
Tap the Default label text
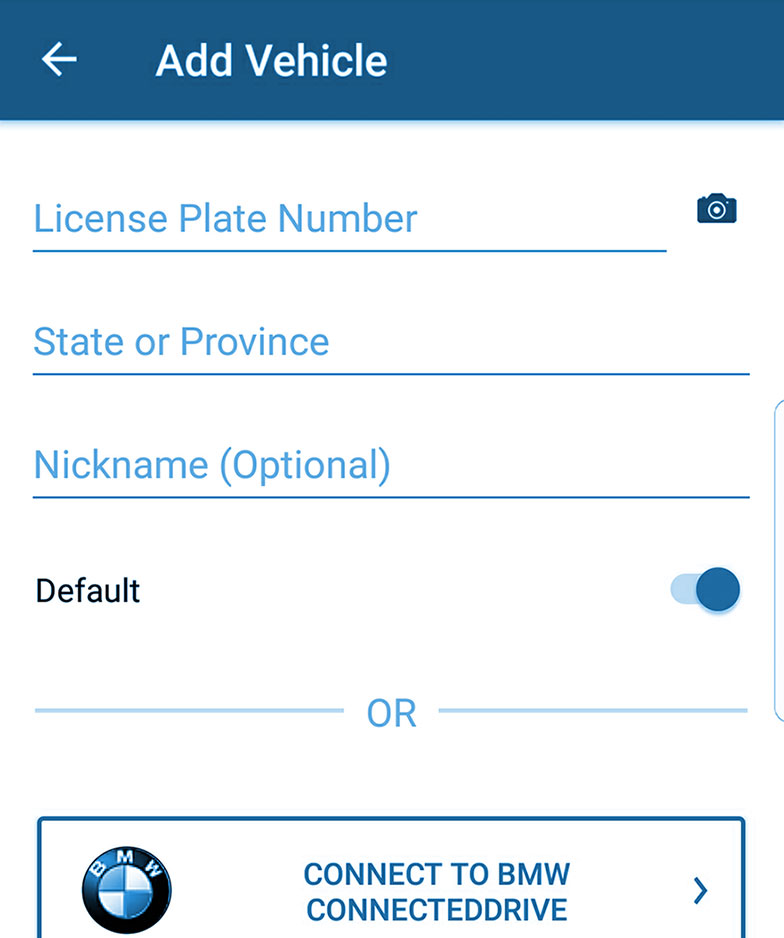tap(88, 591)
